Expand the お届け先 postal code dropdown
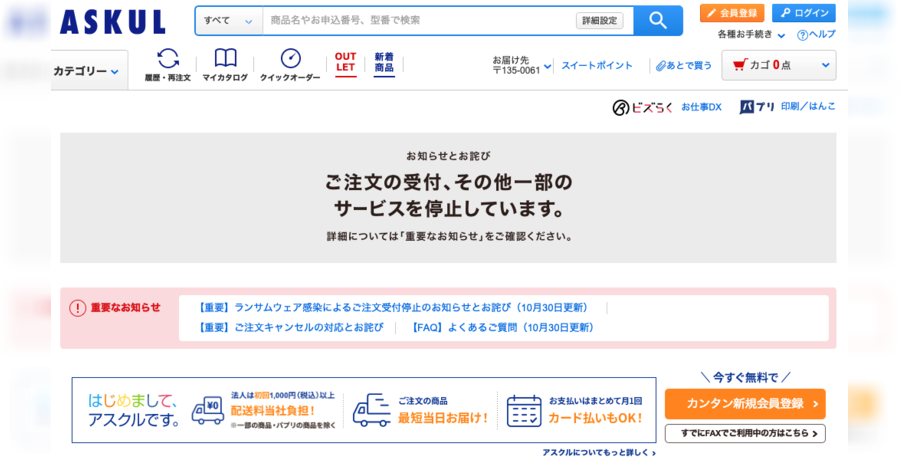 click(x=521, y=65)
